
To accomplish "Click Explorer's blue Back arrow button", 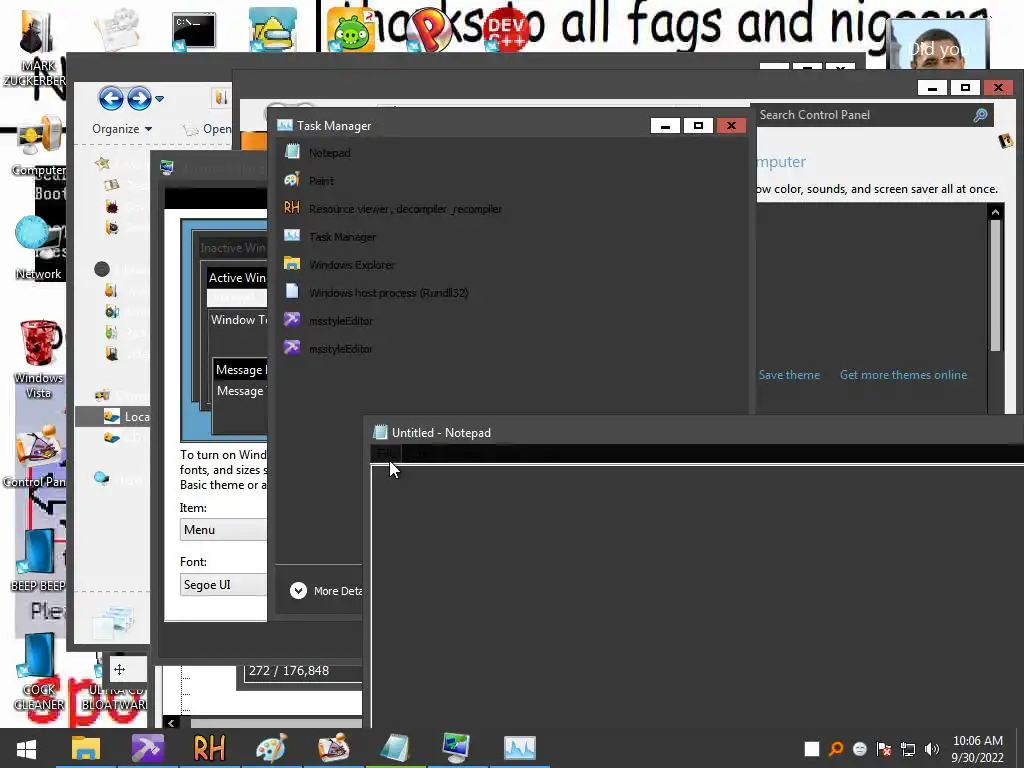I will [111, 99].
